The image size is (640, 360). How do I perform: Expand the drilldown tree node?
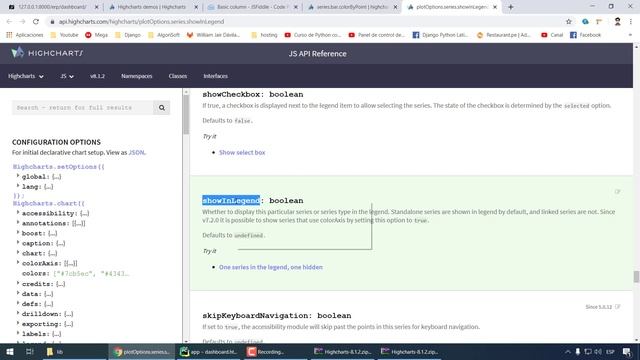(x=18, y=313)
